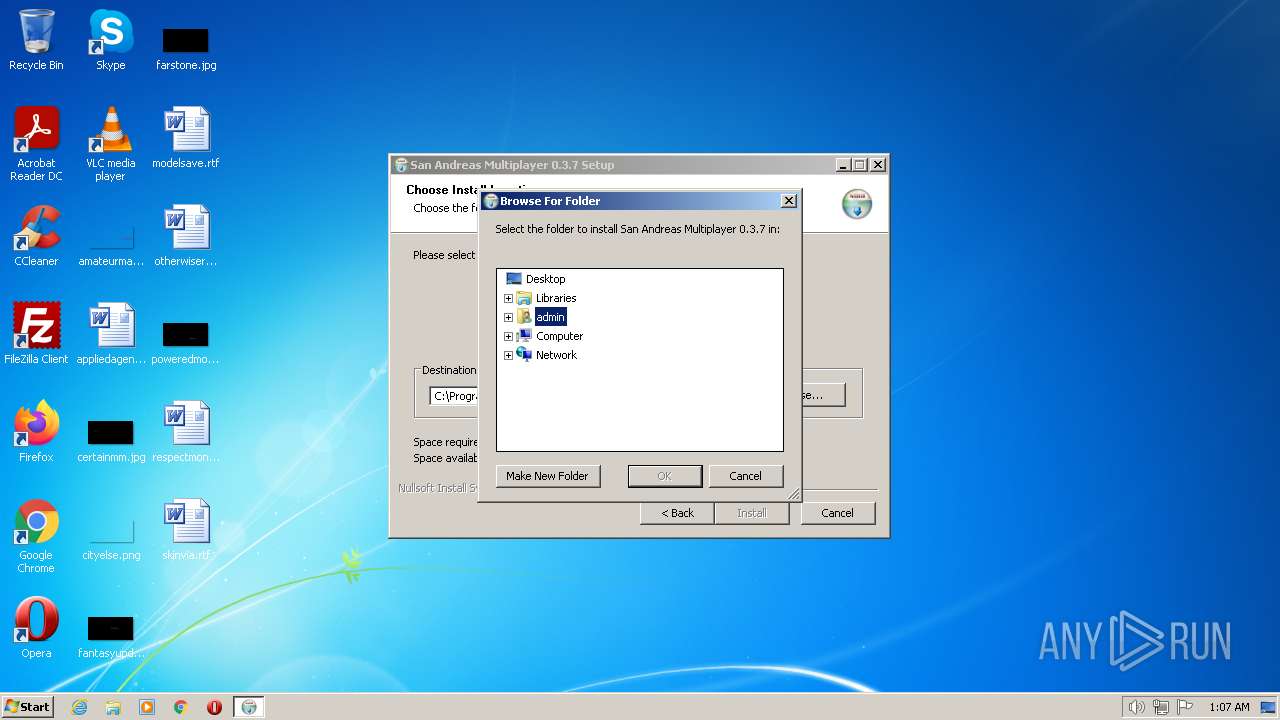
Task: Launch Skype from the desktop
Action: pos(110,40)
